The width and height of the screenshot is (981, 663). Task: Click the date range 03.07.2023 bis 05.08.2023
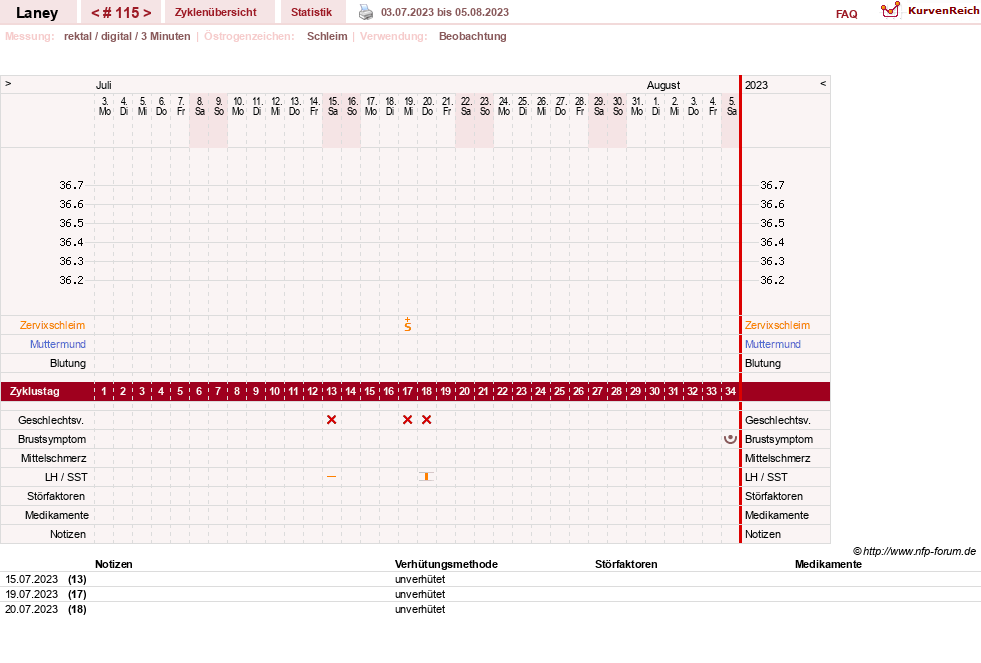click(445, 13)
